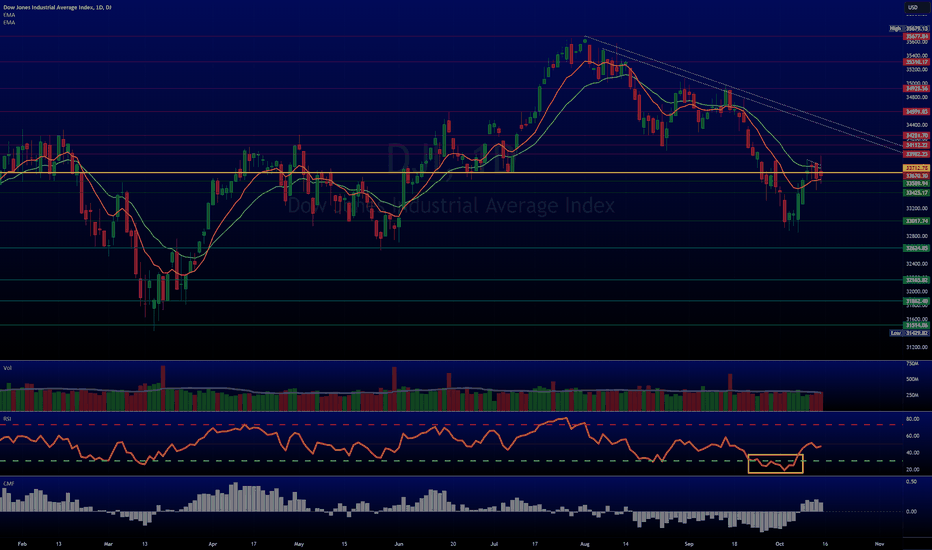Image resolution: width=932 pixels, height=550 pixels.
Task: Click the red 34112.22 level label
Action: (x=916, y=145)
